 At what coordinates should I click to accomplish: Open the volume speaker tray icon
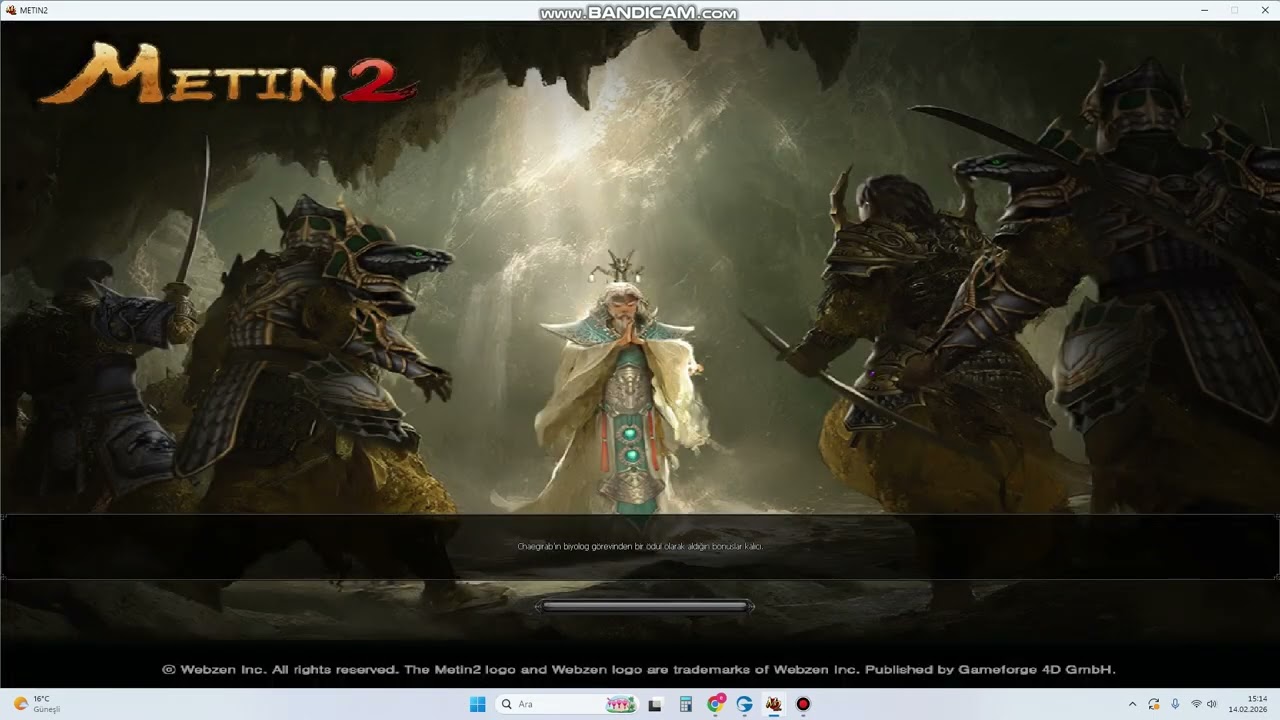click(1212, 704)
